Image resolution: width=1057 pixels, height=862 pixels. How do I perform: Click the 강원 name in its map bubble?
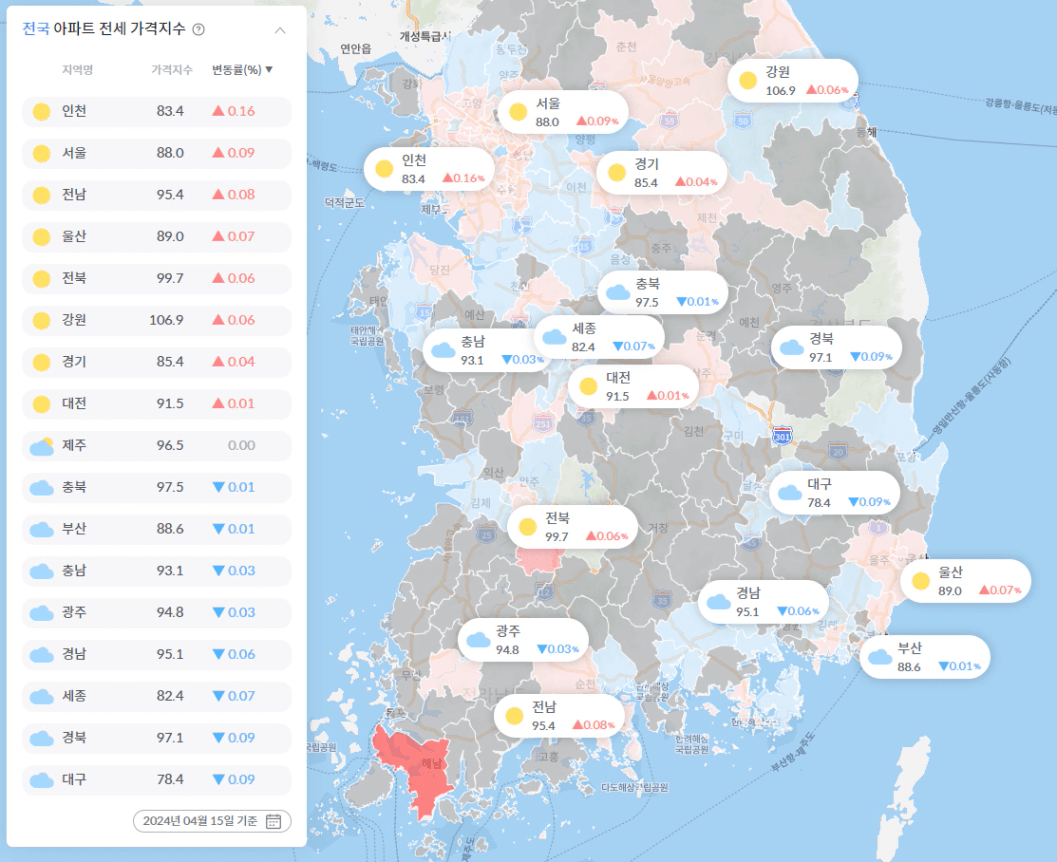tap(777, 71)
